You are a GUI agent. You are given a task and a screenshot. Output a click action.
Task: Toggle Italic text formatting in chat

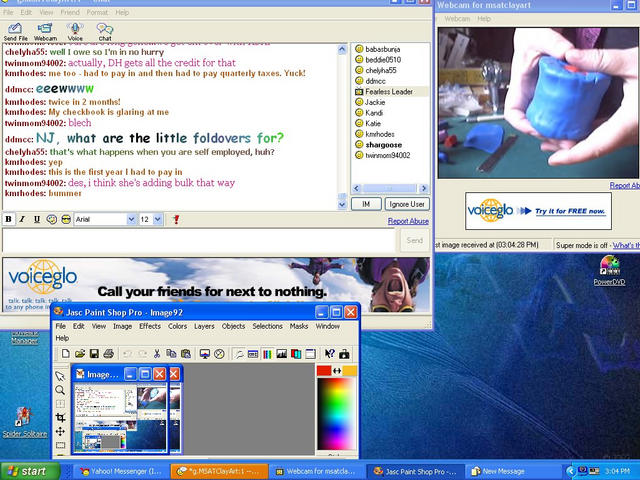[x=22, y=219]
